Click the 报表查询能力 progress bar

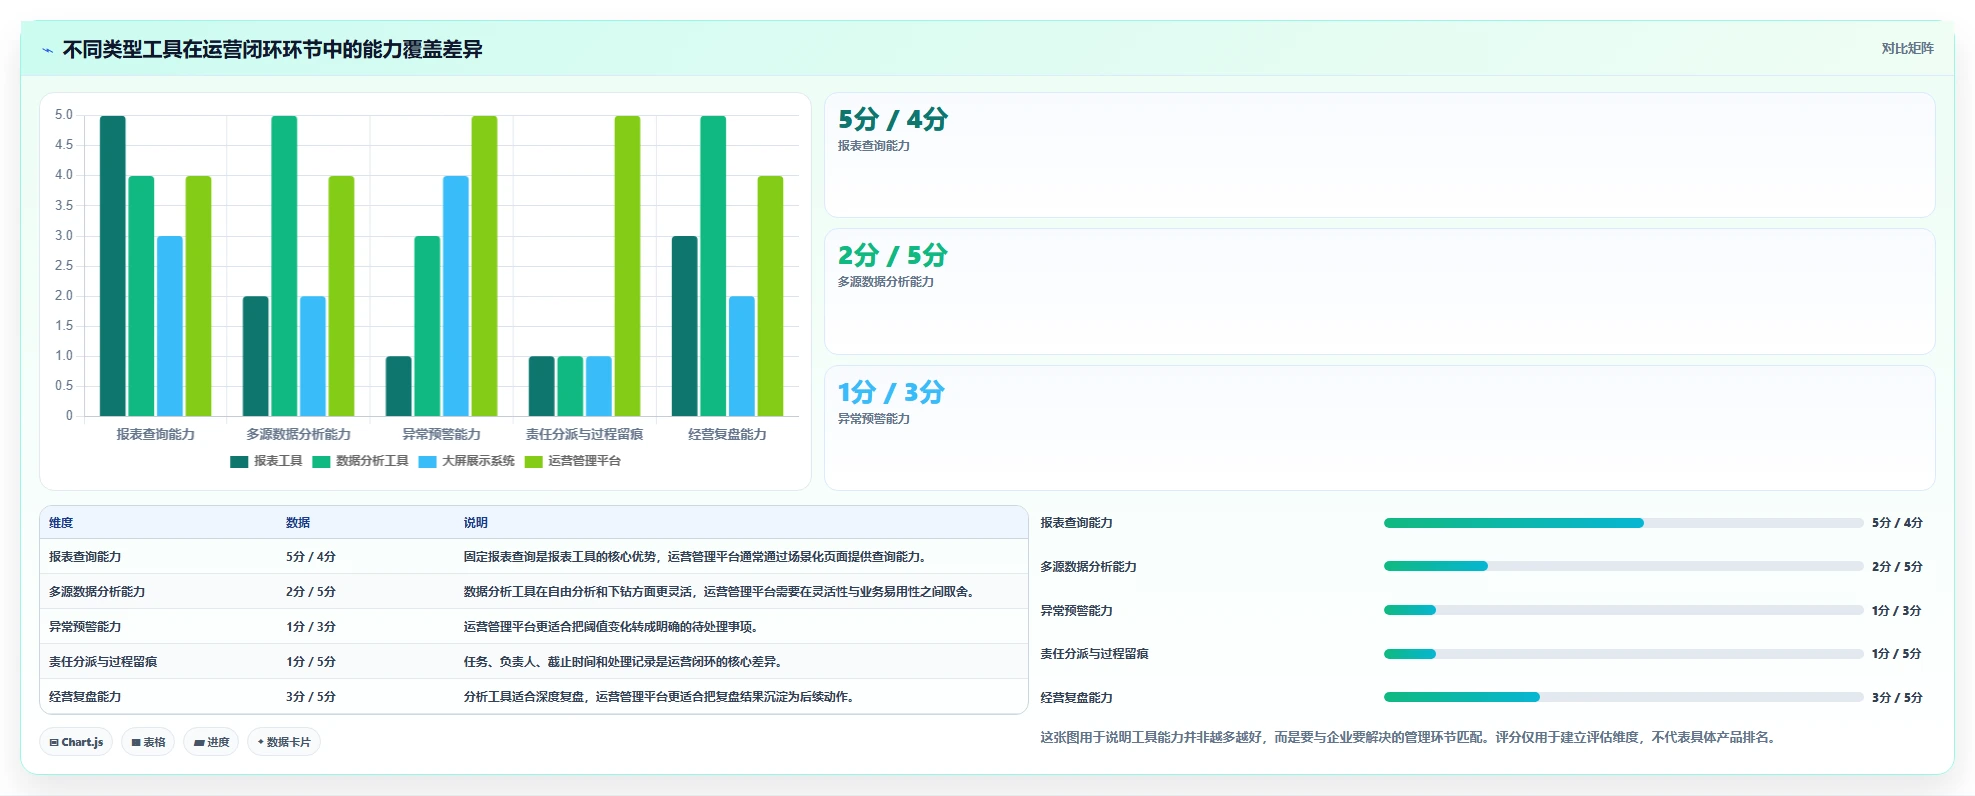point(1623,523)
